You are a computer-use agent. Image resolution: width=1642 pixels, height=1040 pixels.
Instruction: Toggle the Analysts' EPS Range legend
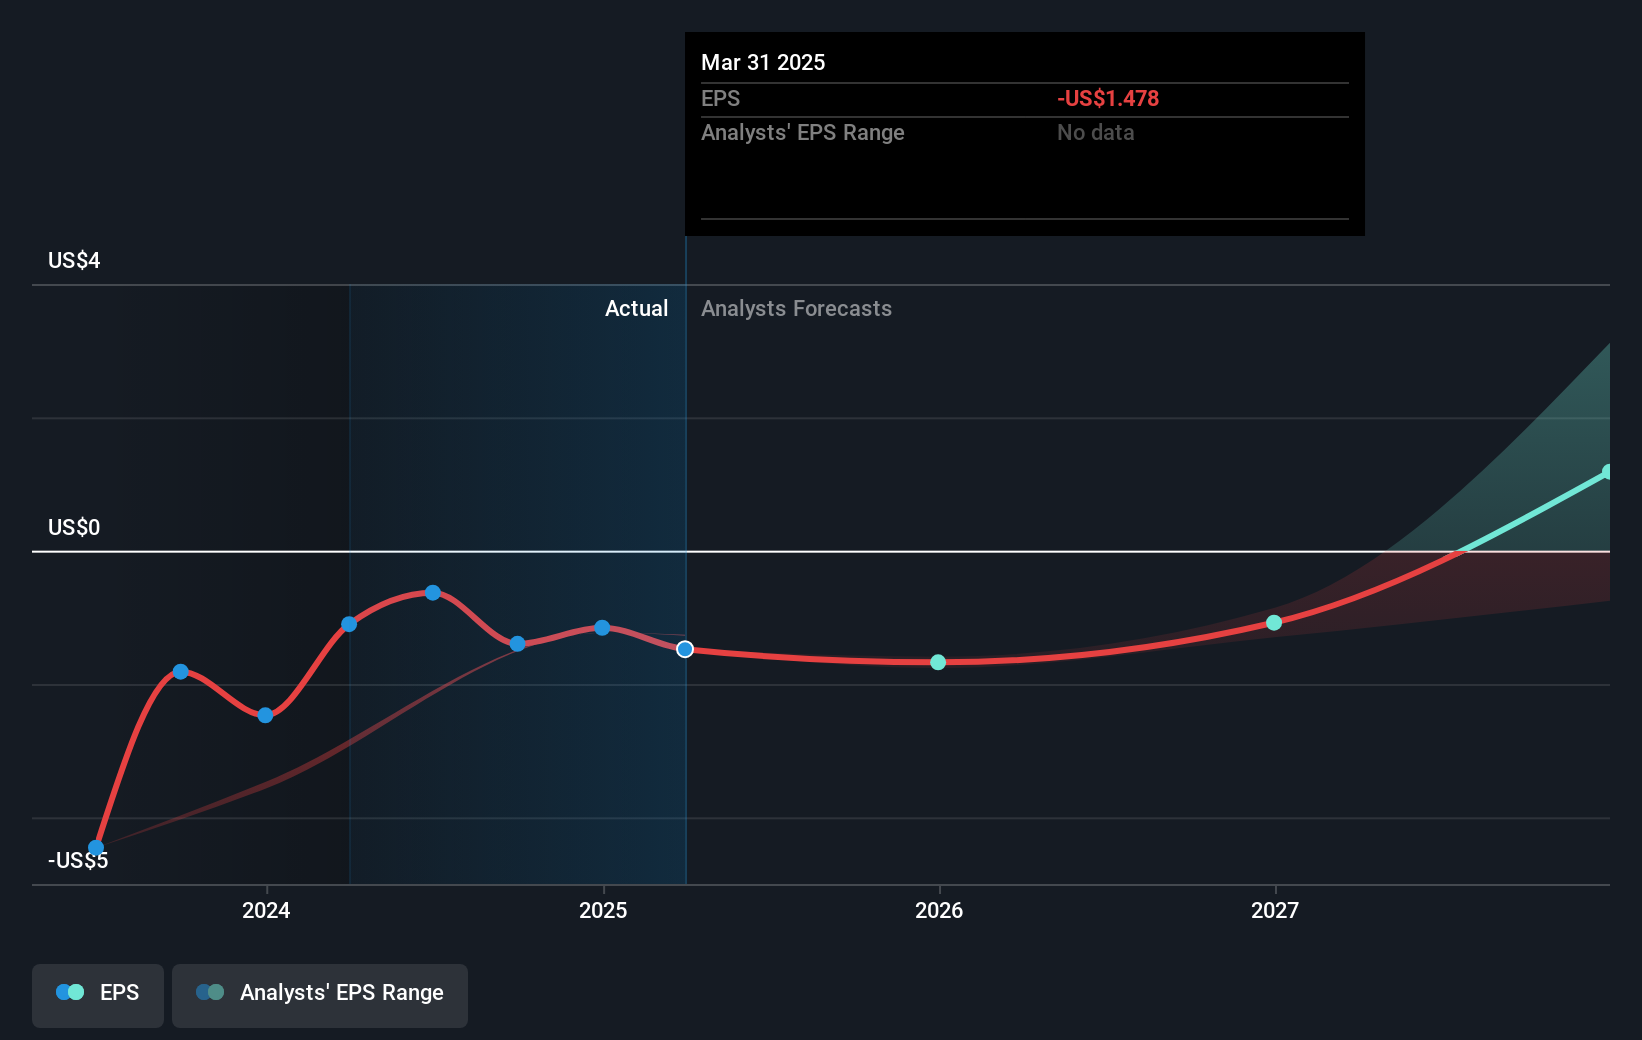point(320,995)
